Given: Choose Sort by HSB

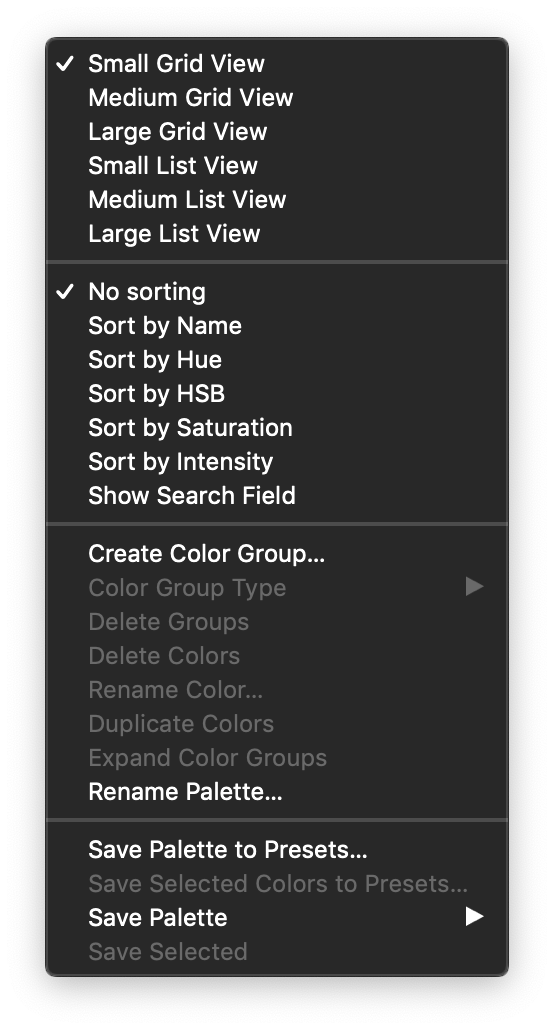Looking at the screenshot, I should pos(277,393).
